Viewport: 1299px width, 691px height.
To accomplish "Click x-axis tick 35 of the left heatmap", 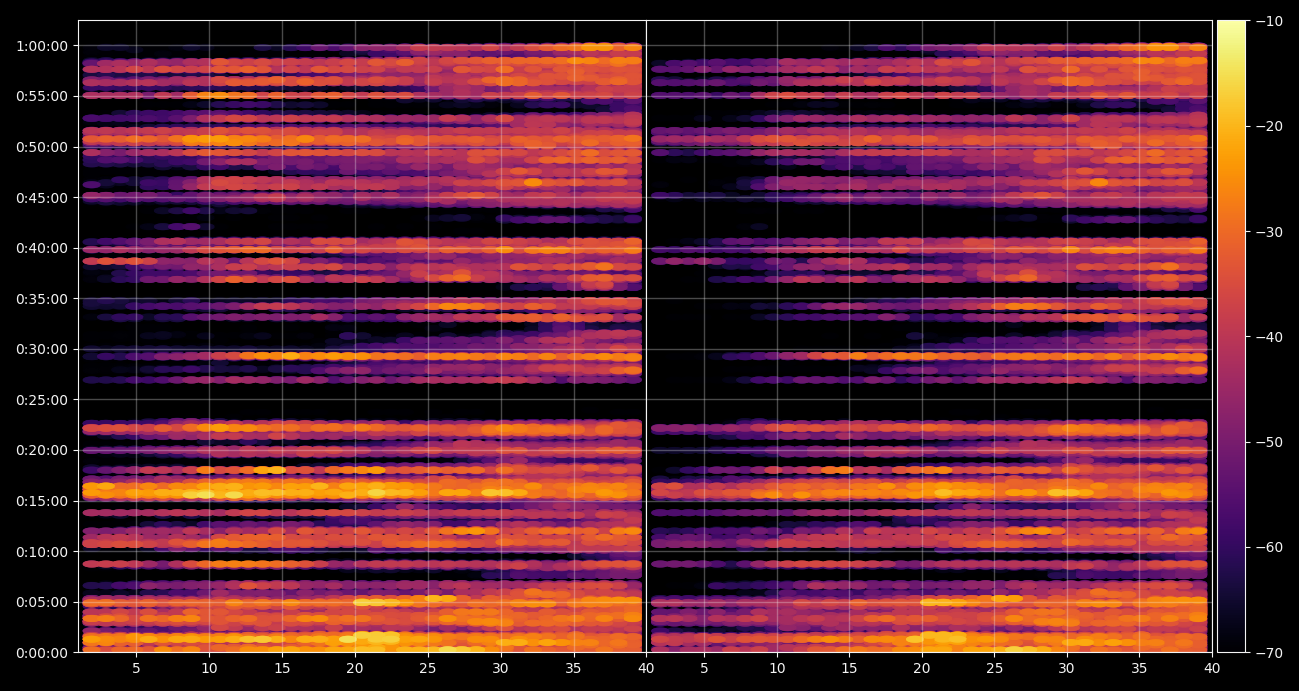I will pyautogui.click(x=573, y=669).
